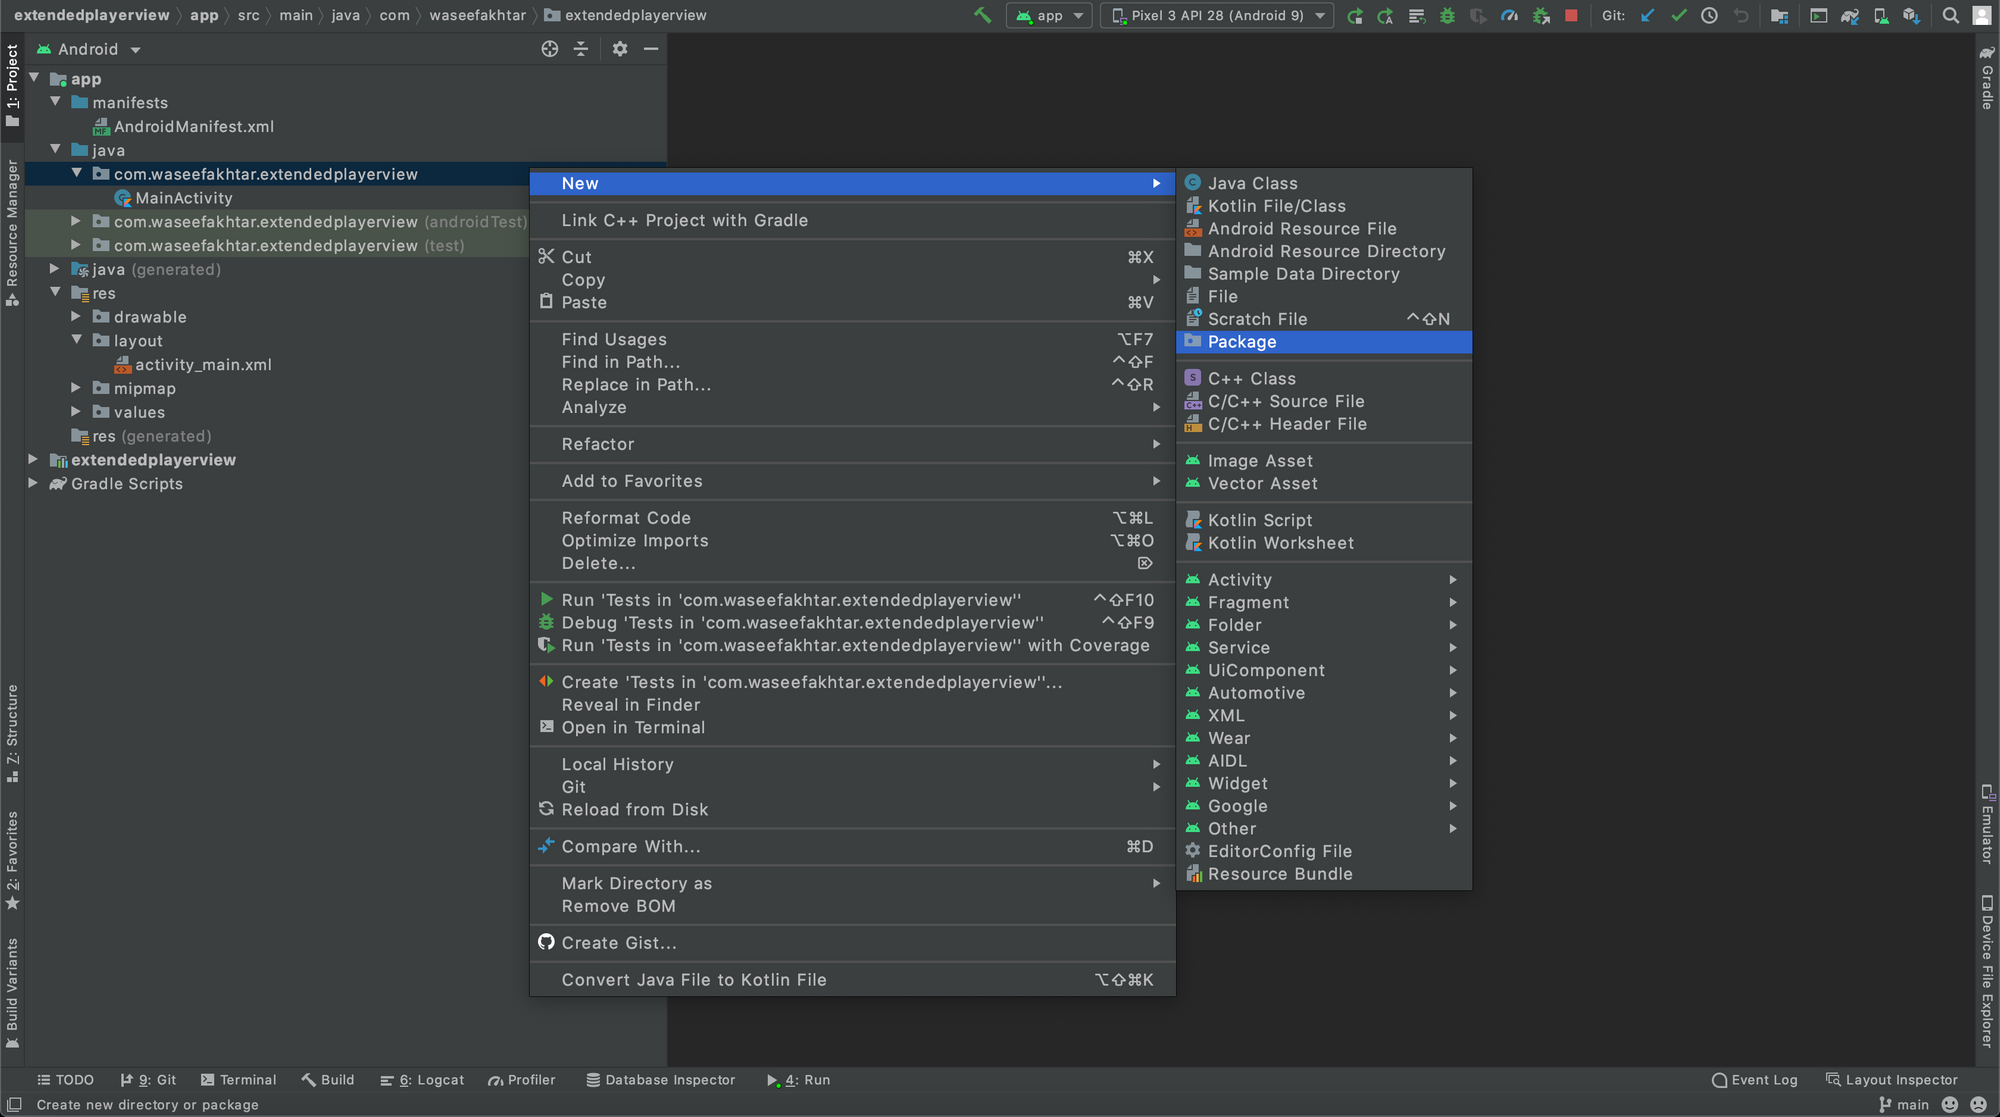Click Reformat Code in context menu
Image resolution: width=2000 pixels, height=1117 pixels.
[626, 518]
